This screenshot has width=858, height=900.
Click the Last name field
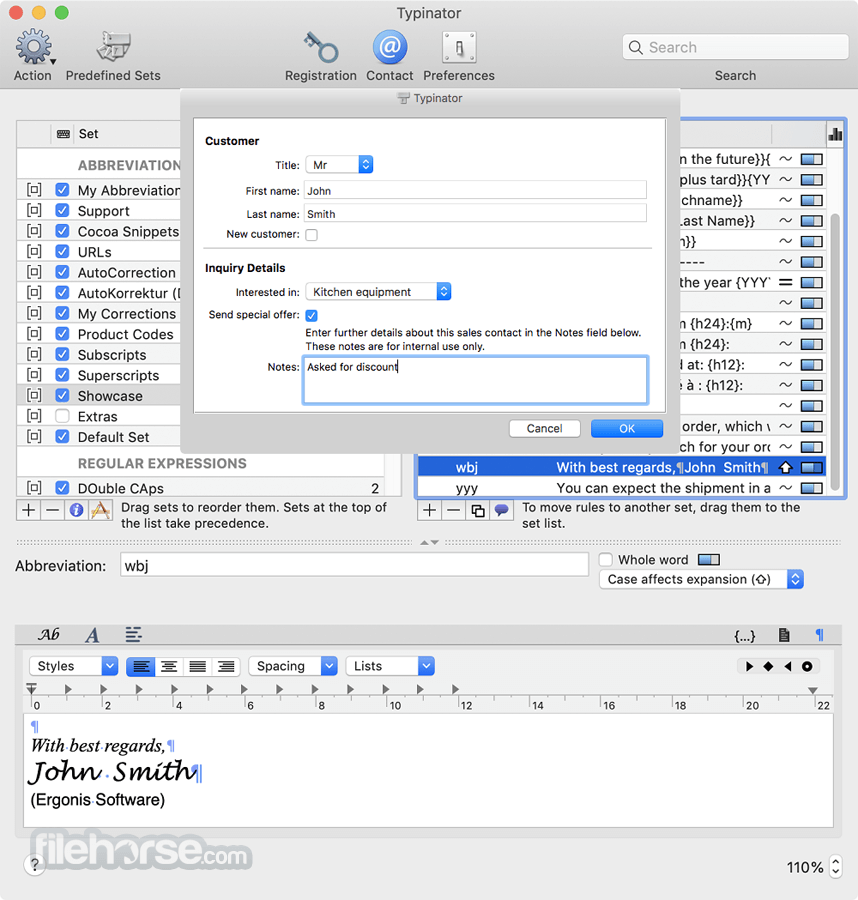(x=475, y=214)
